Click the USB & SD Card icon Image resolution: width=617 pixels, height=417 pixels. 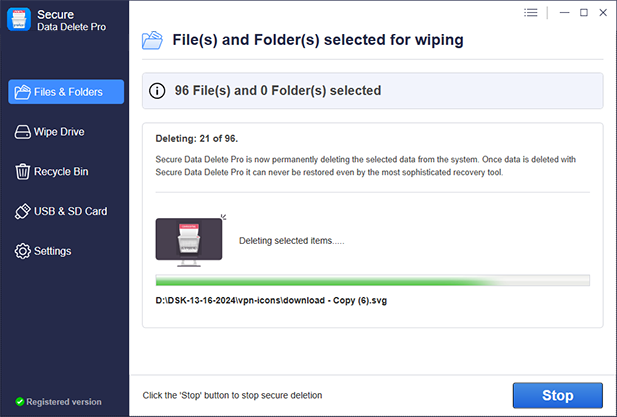pyautogui.click(x=23, y=212)
